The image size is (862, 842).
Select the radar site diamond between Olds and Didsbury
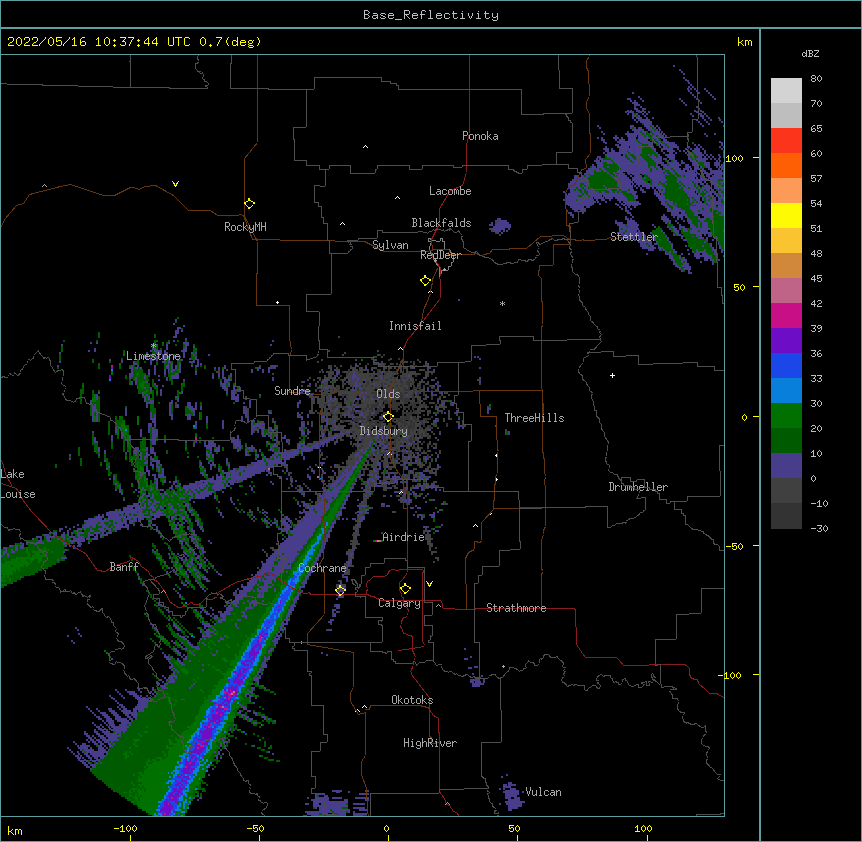(388, 416)
